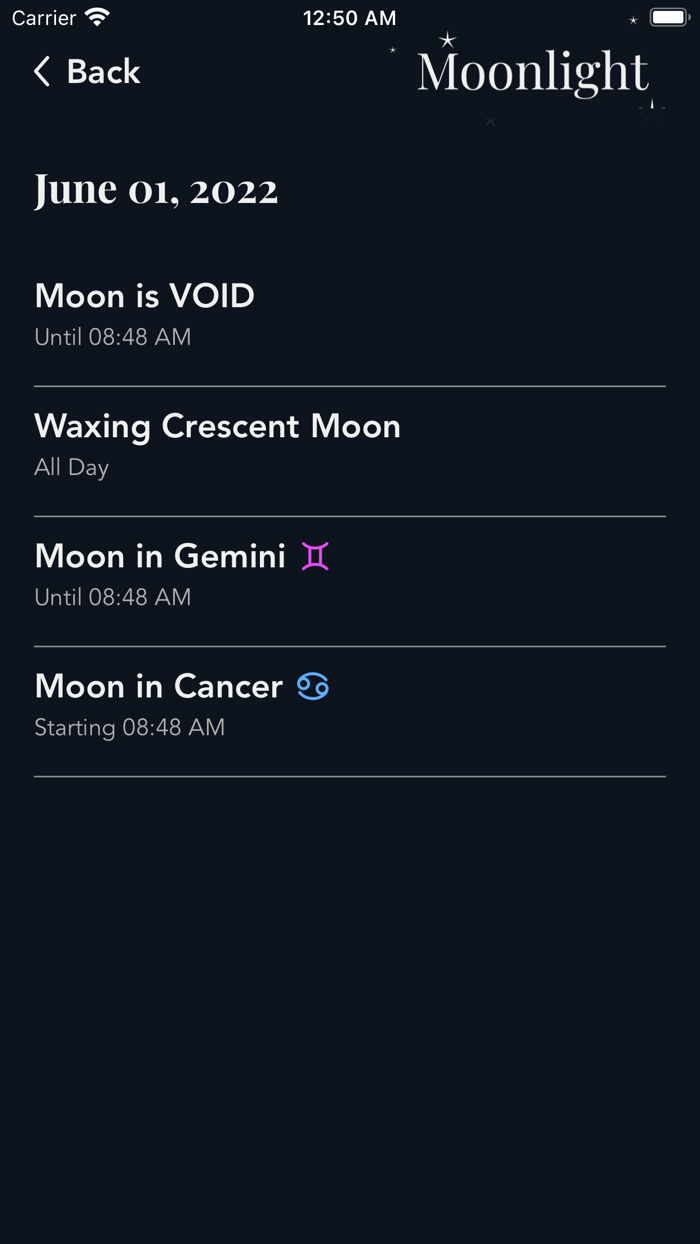Tap the 12:50 AM clock in status bar
This screenshot has height=1244, width=700.
coord(350,18)
